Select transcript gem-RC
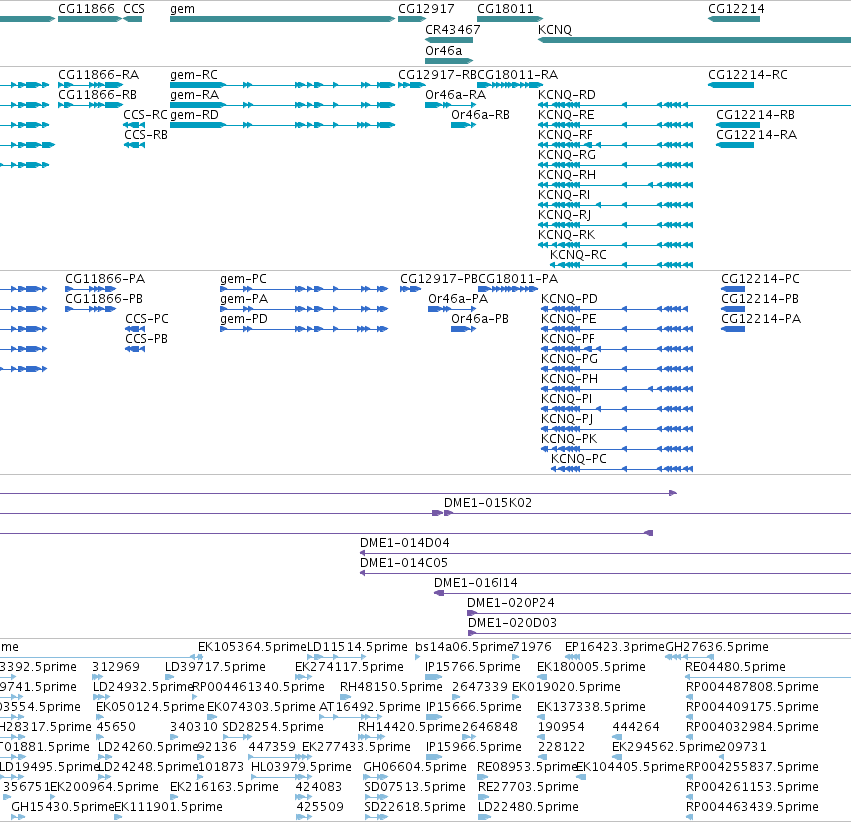This screenshot has width=851, height=822. [x=282, y=85]
